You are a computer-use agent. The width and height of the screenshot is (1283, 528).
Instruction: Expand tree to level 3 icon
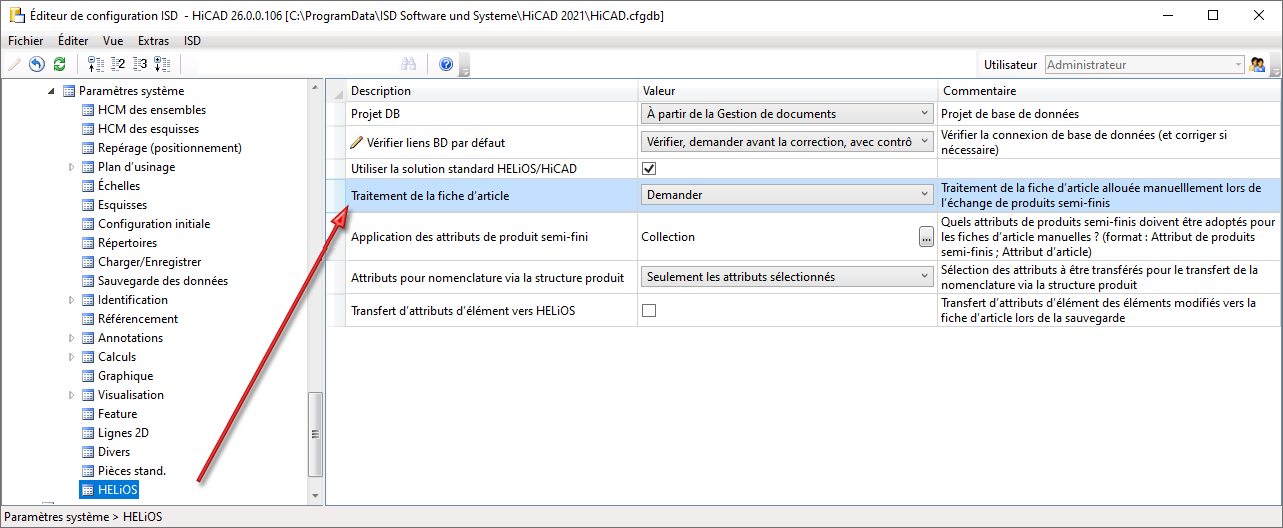[x=140, y=64]
